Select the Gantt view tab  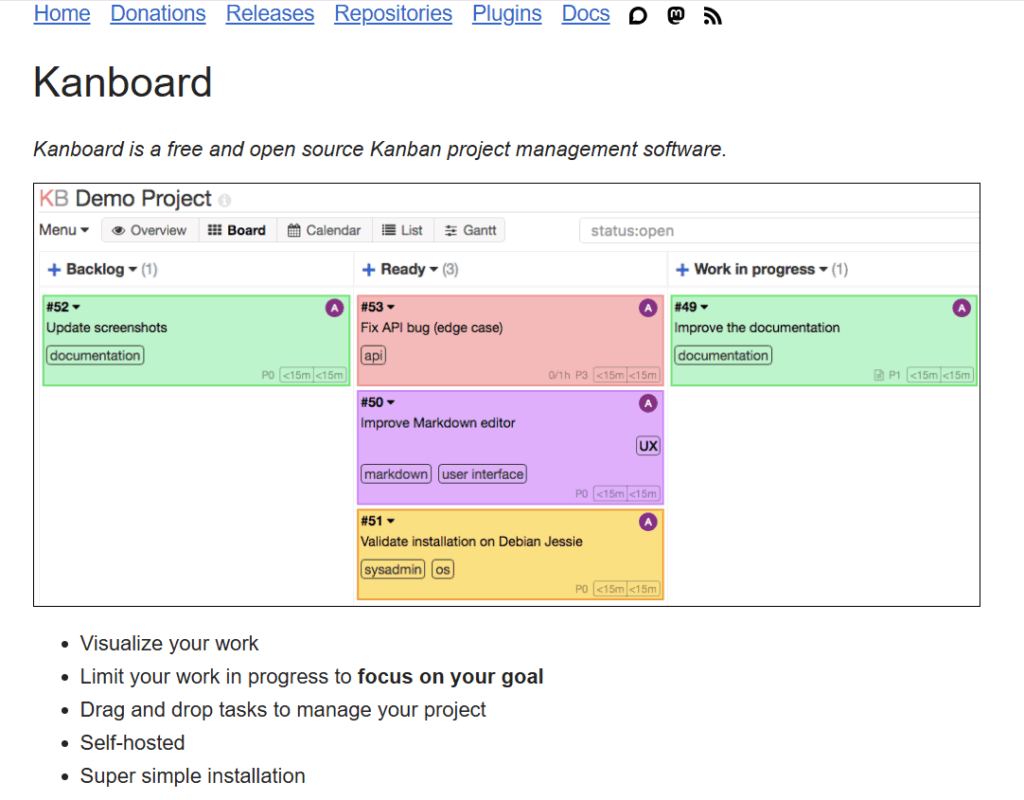tap(470, 230)
